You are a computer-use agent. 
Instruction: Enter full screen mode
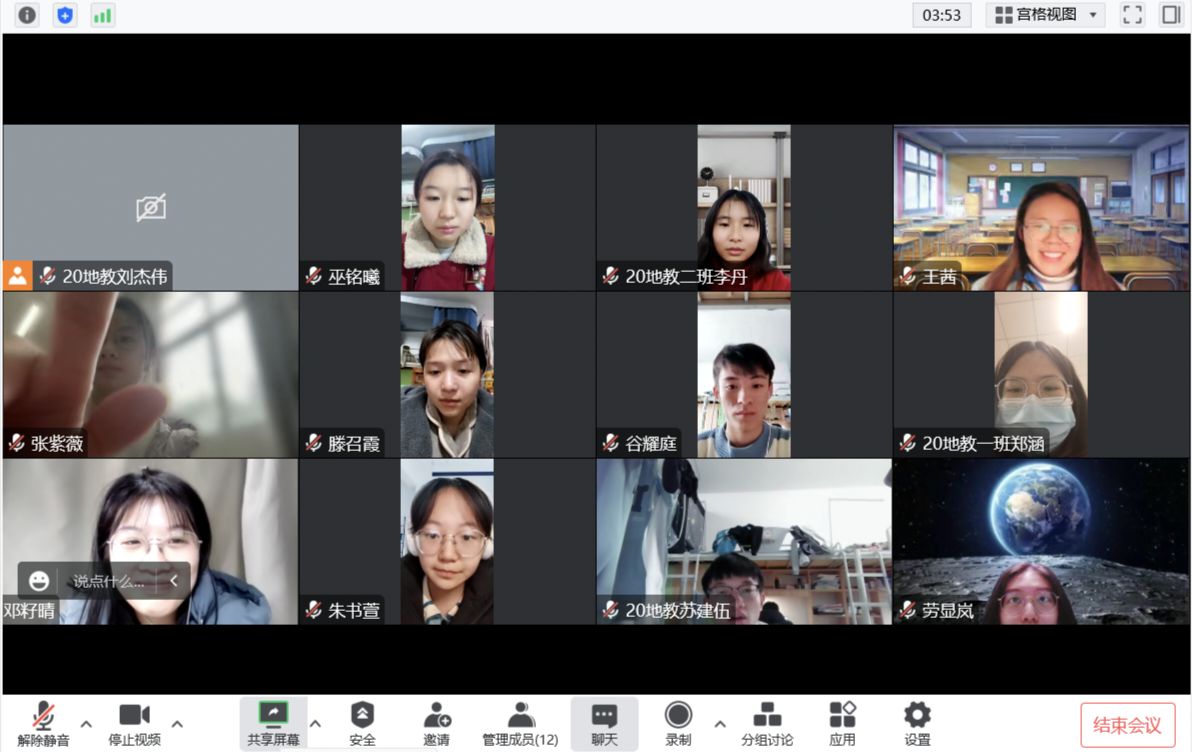tap(1132, 15)
